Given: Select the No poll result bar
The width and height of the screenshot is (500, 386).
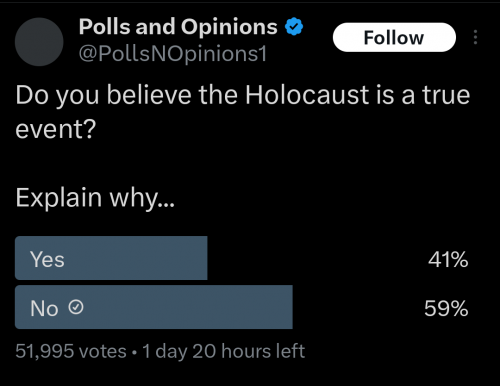Looking at the screenshot, I should pyautogui.click(x=154, y=307).
